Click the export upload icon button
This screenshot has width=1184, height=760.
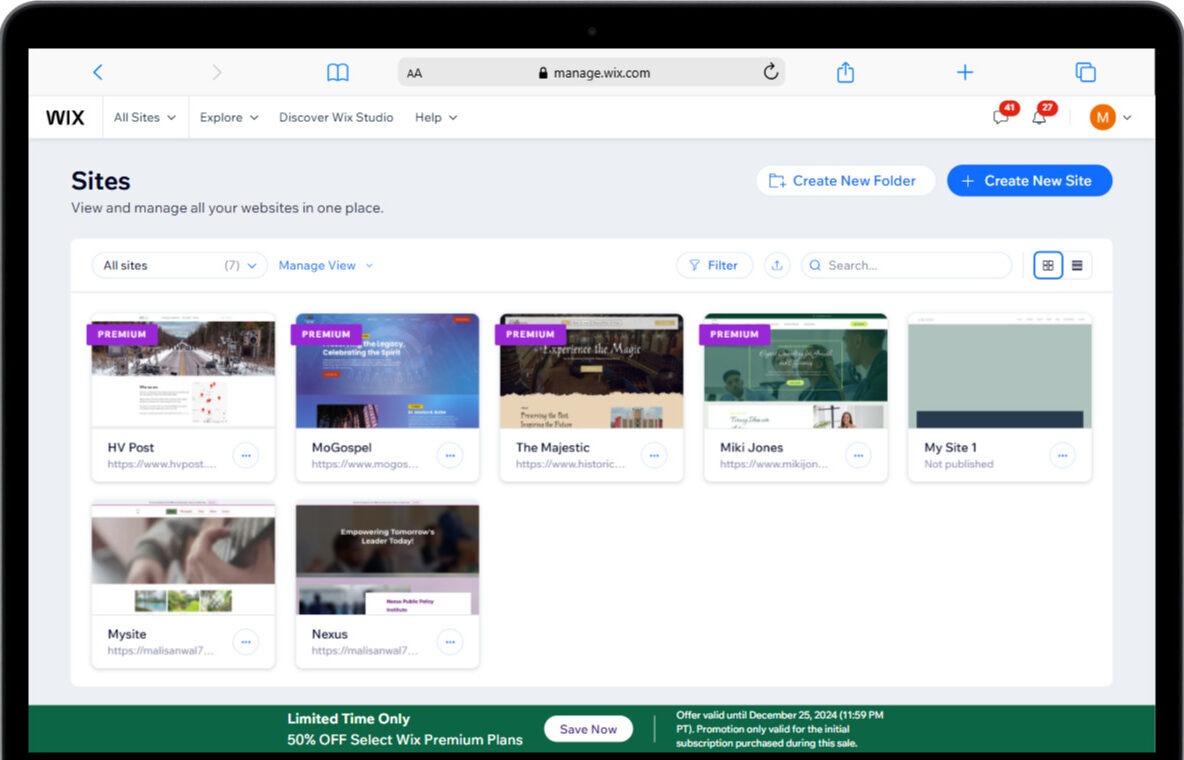click(x=777, y=265)
